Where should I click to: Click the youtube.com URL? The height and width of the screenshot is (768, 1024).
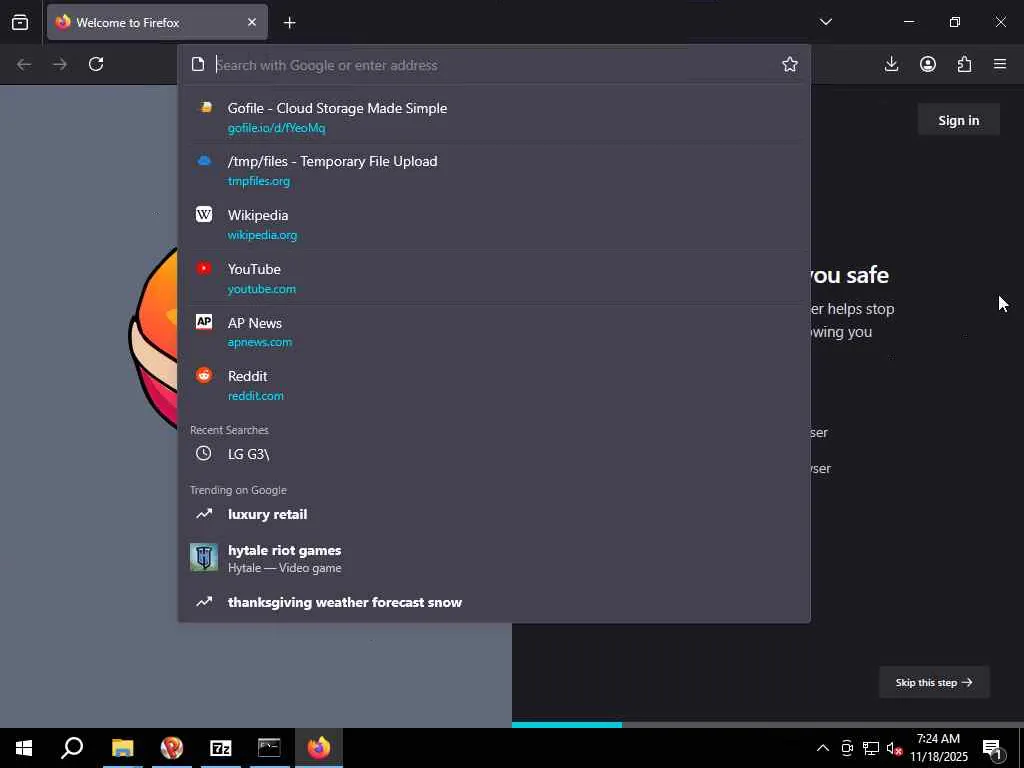click(261, 289)
